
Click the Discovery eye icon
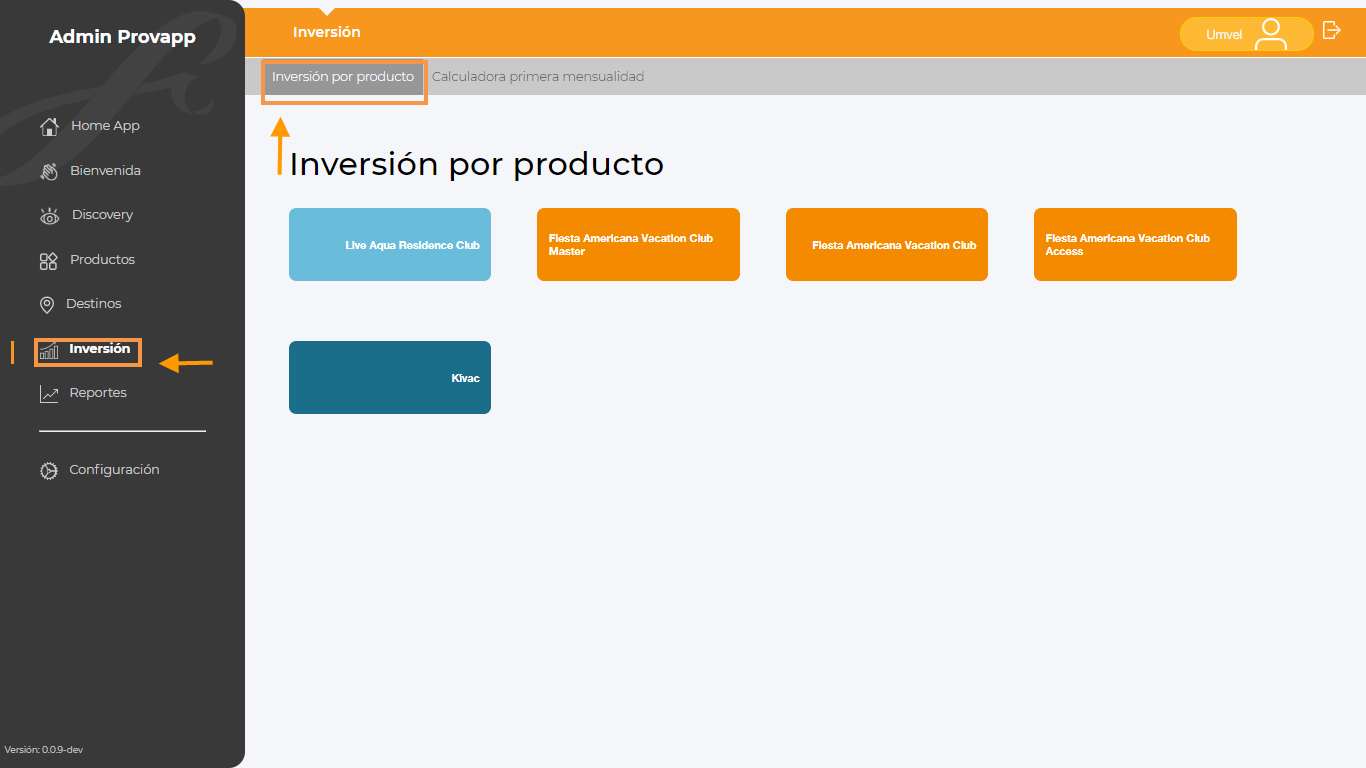coord(49,215)
